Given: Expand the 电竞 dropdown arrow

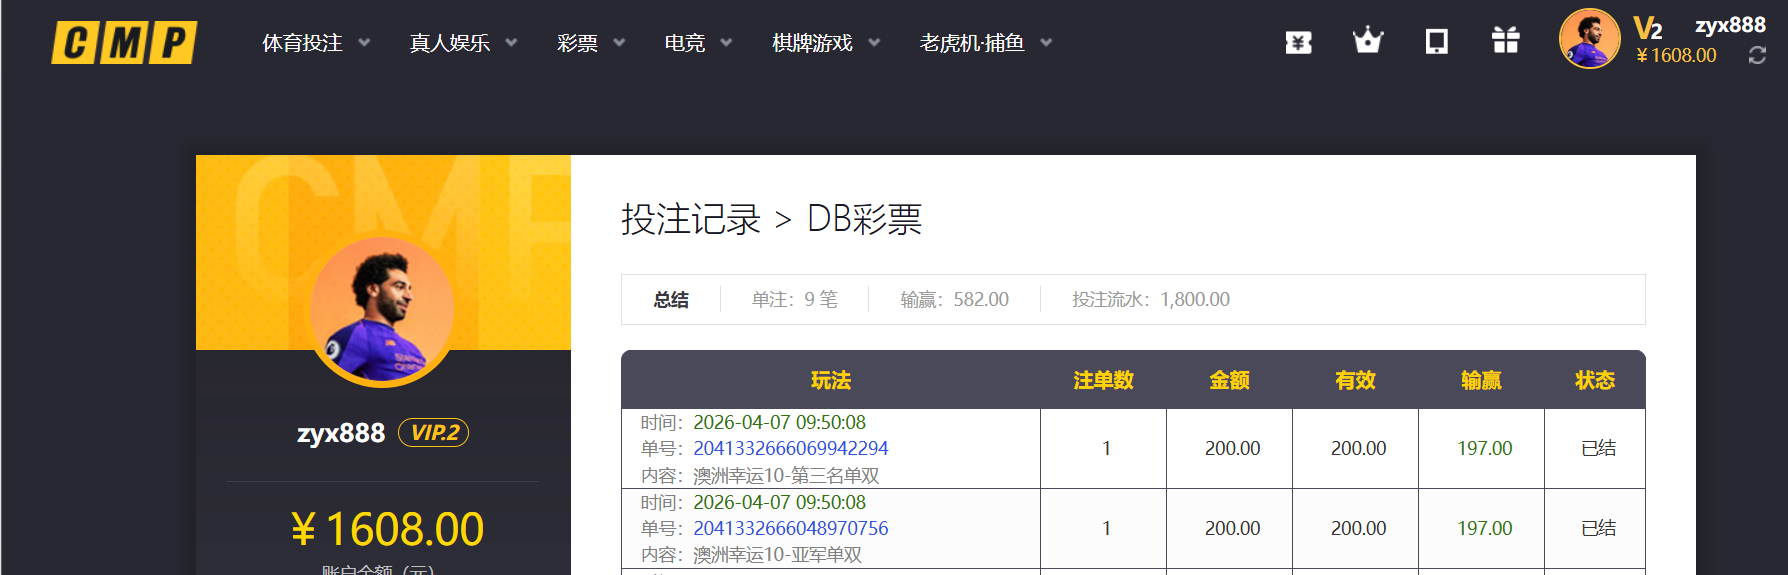Looking at the screenshot, I should (726, 43).
